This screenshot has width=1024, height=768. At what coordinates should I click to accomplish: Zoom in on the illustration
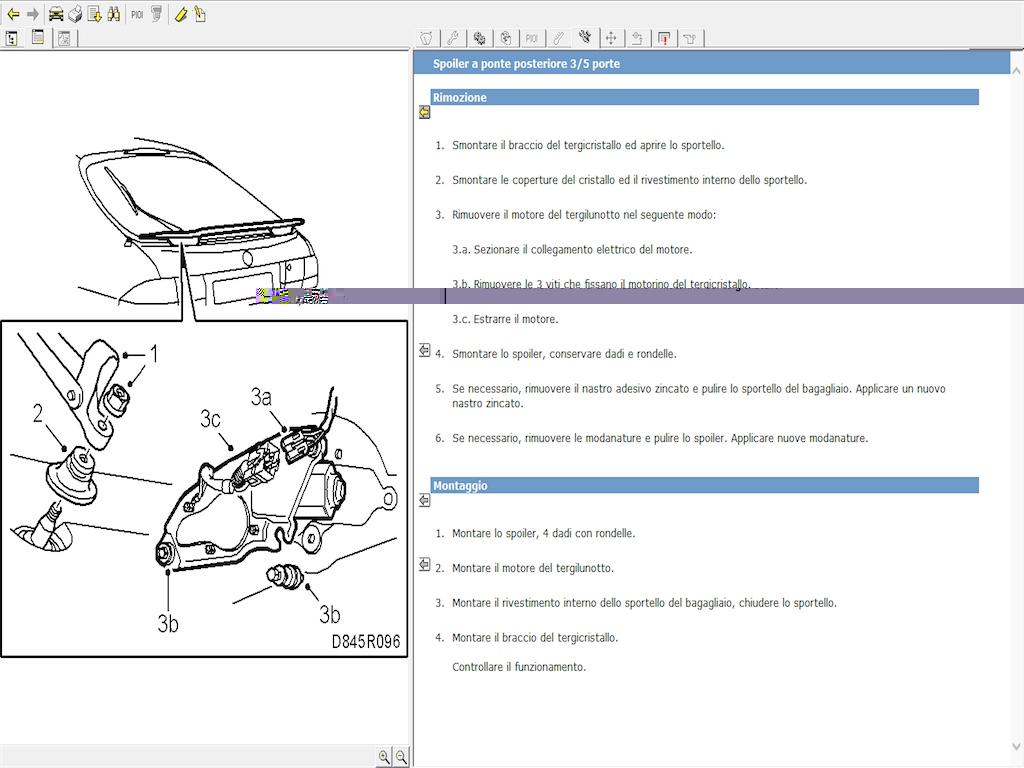[x=384, y=757]
